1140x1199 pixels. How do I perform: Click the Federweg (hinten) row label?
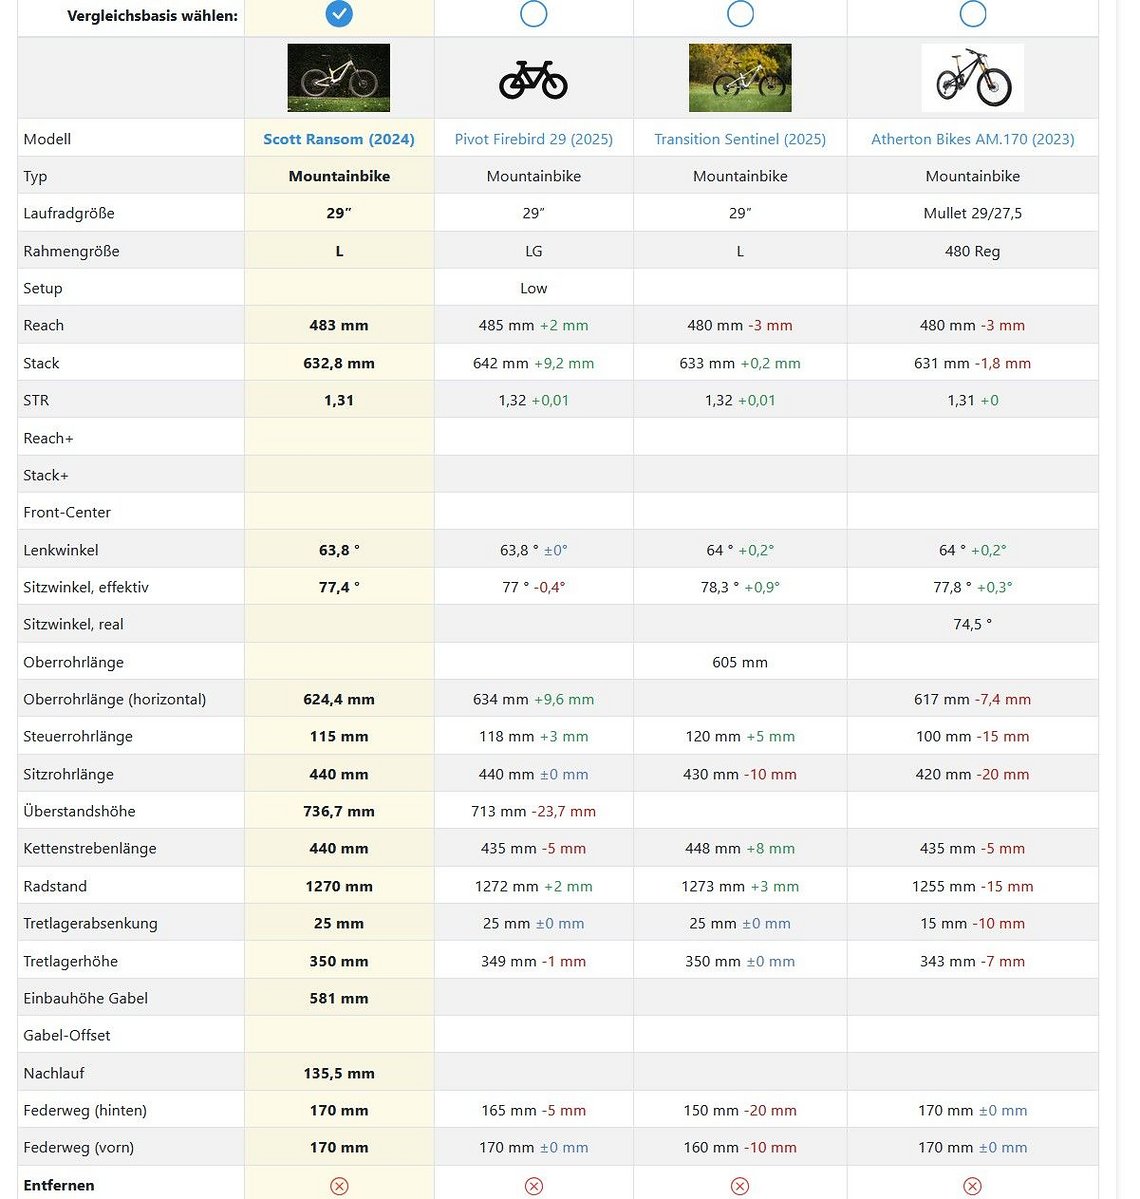85,1110
